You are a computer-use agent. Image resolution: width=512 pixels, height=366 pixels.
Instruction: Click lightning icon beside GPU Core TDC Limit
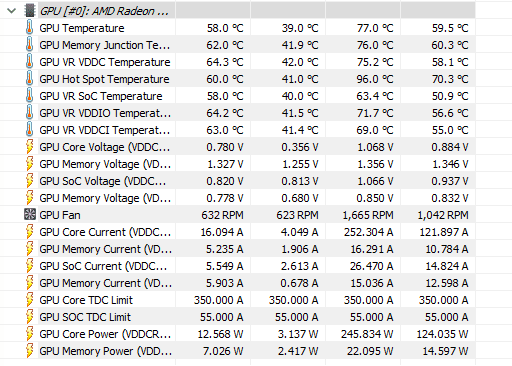(30, 300)
